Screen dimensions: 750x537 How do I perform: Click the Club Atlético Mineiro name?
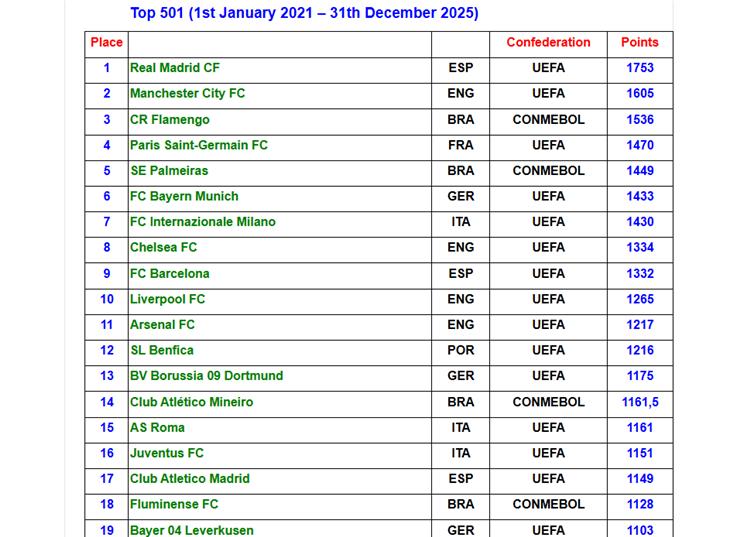click(x=191, y=402)
